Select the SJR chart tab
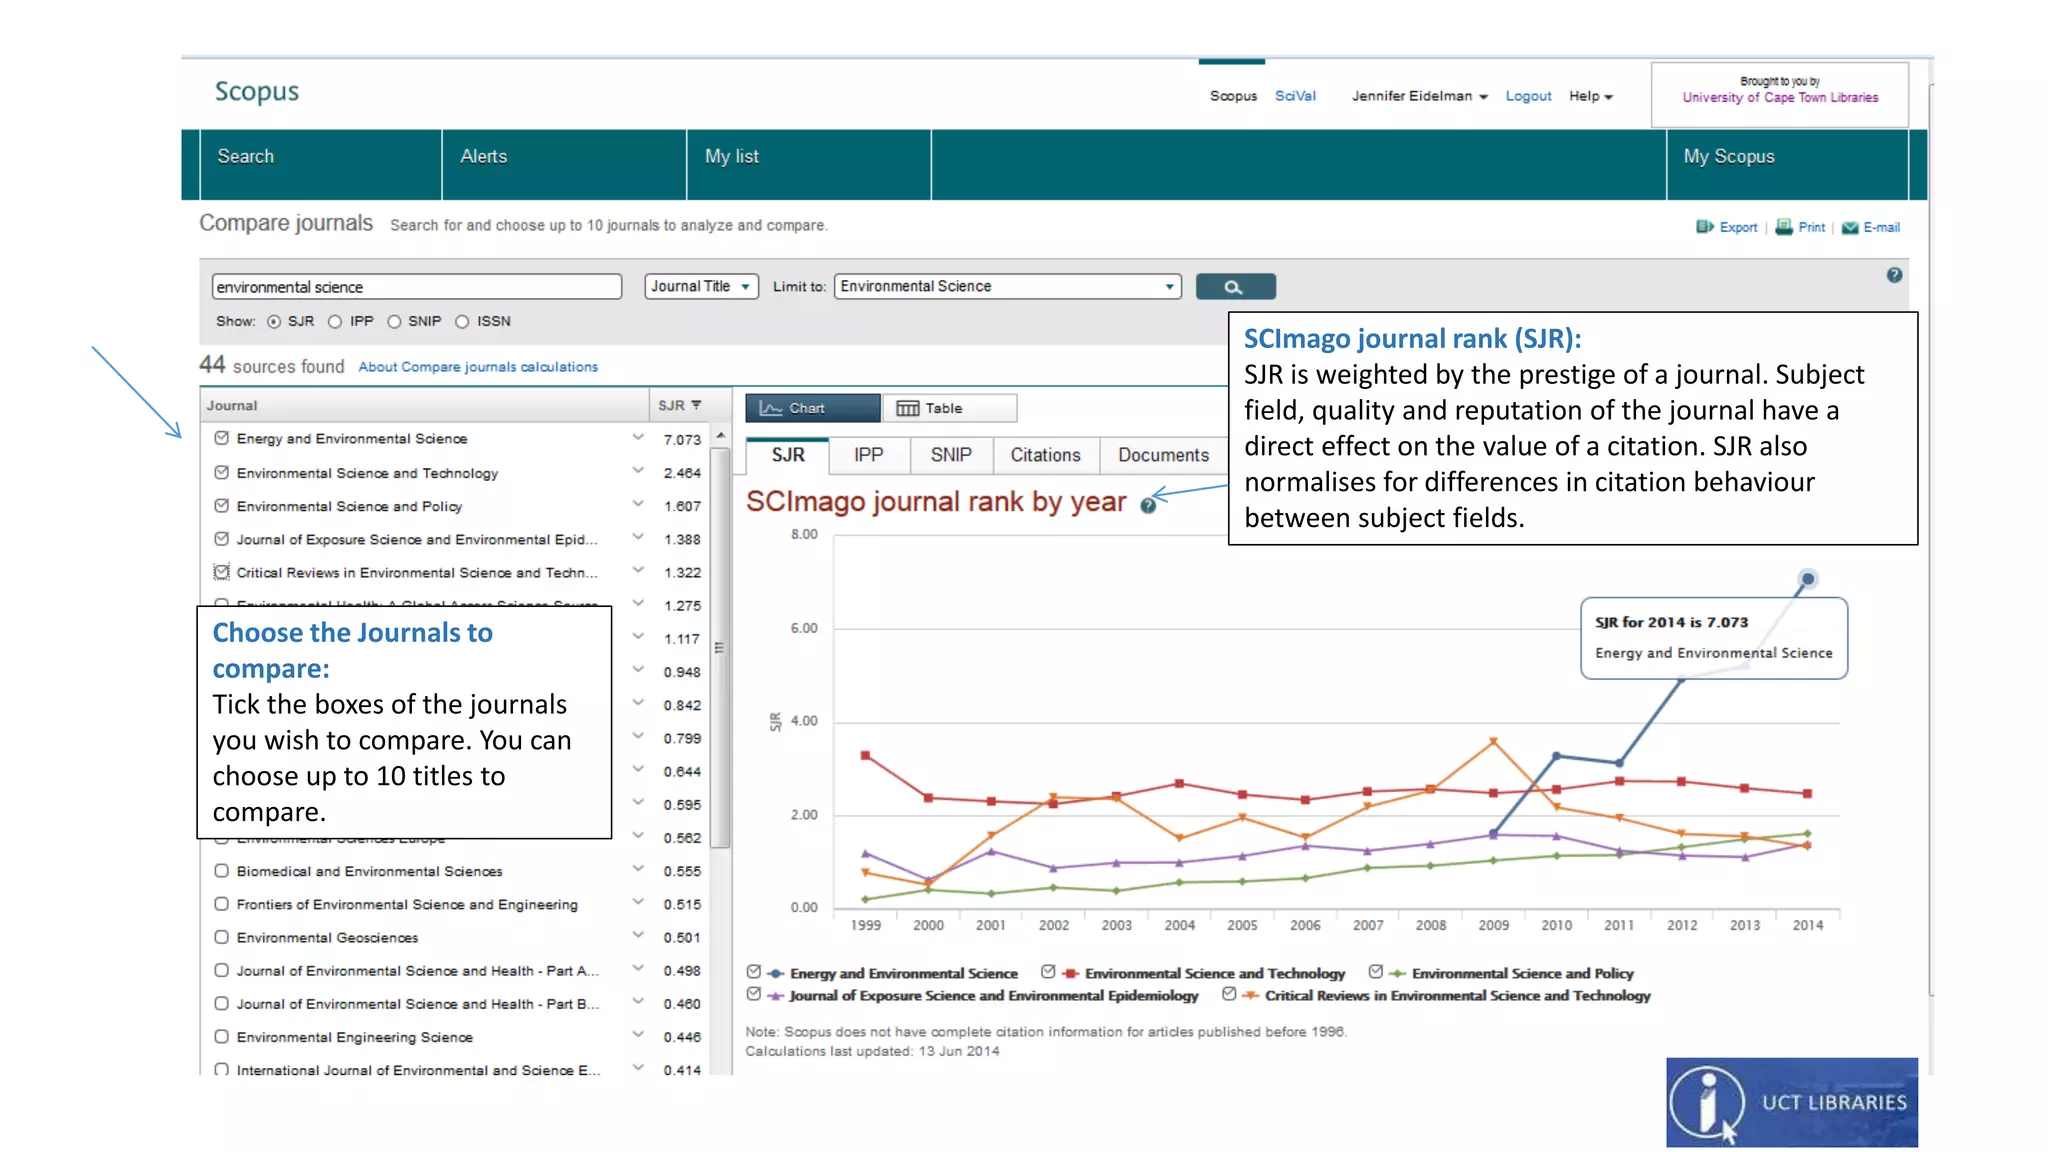The width and height of the screenshot is (2048, 1152). click(788, 455)
